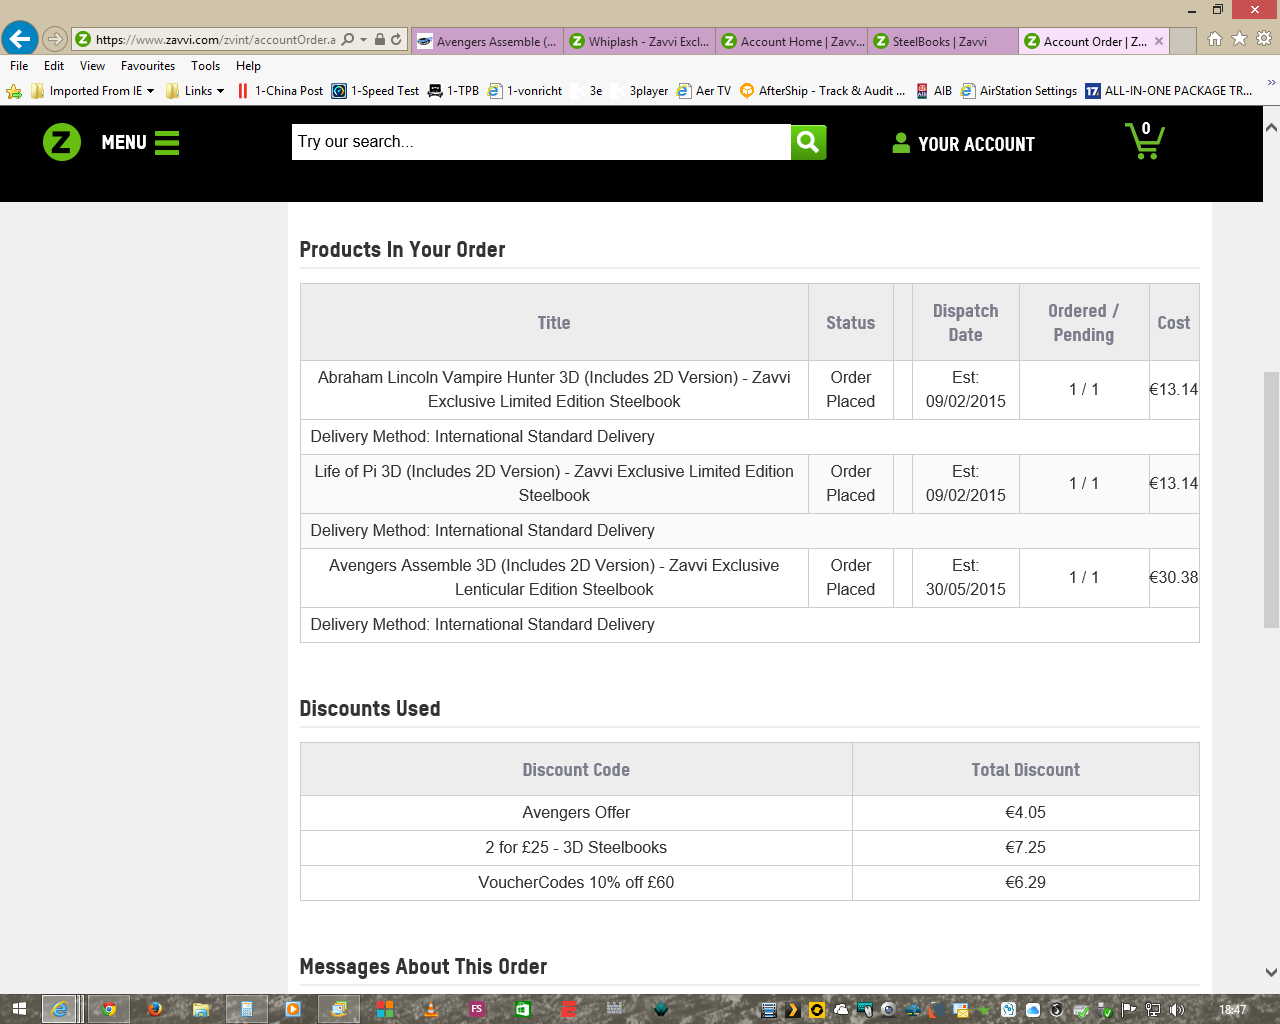The image size is (1280, 1024).
Task: Open the Help menu
Action: (x=248, y=66)
